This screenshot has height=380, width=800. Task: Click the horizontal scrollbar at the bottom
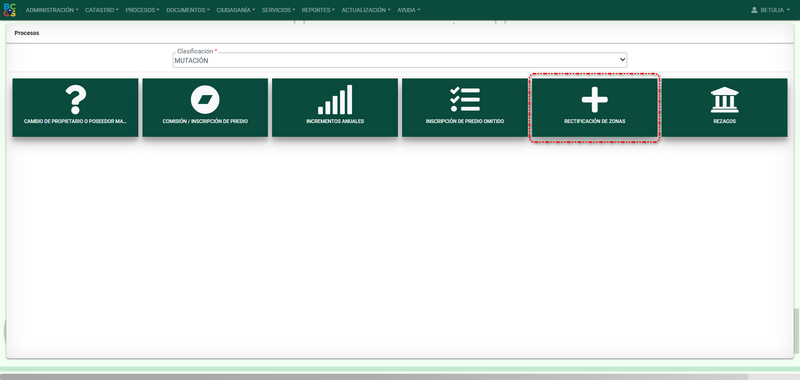click(374, 376)
